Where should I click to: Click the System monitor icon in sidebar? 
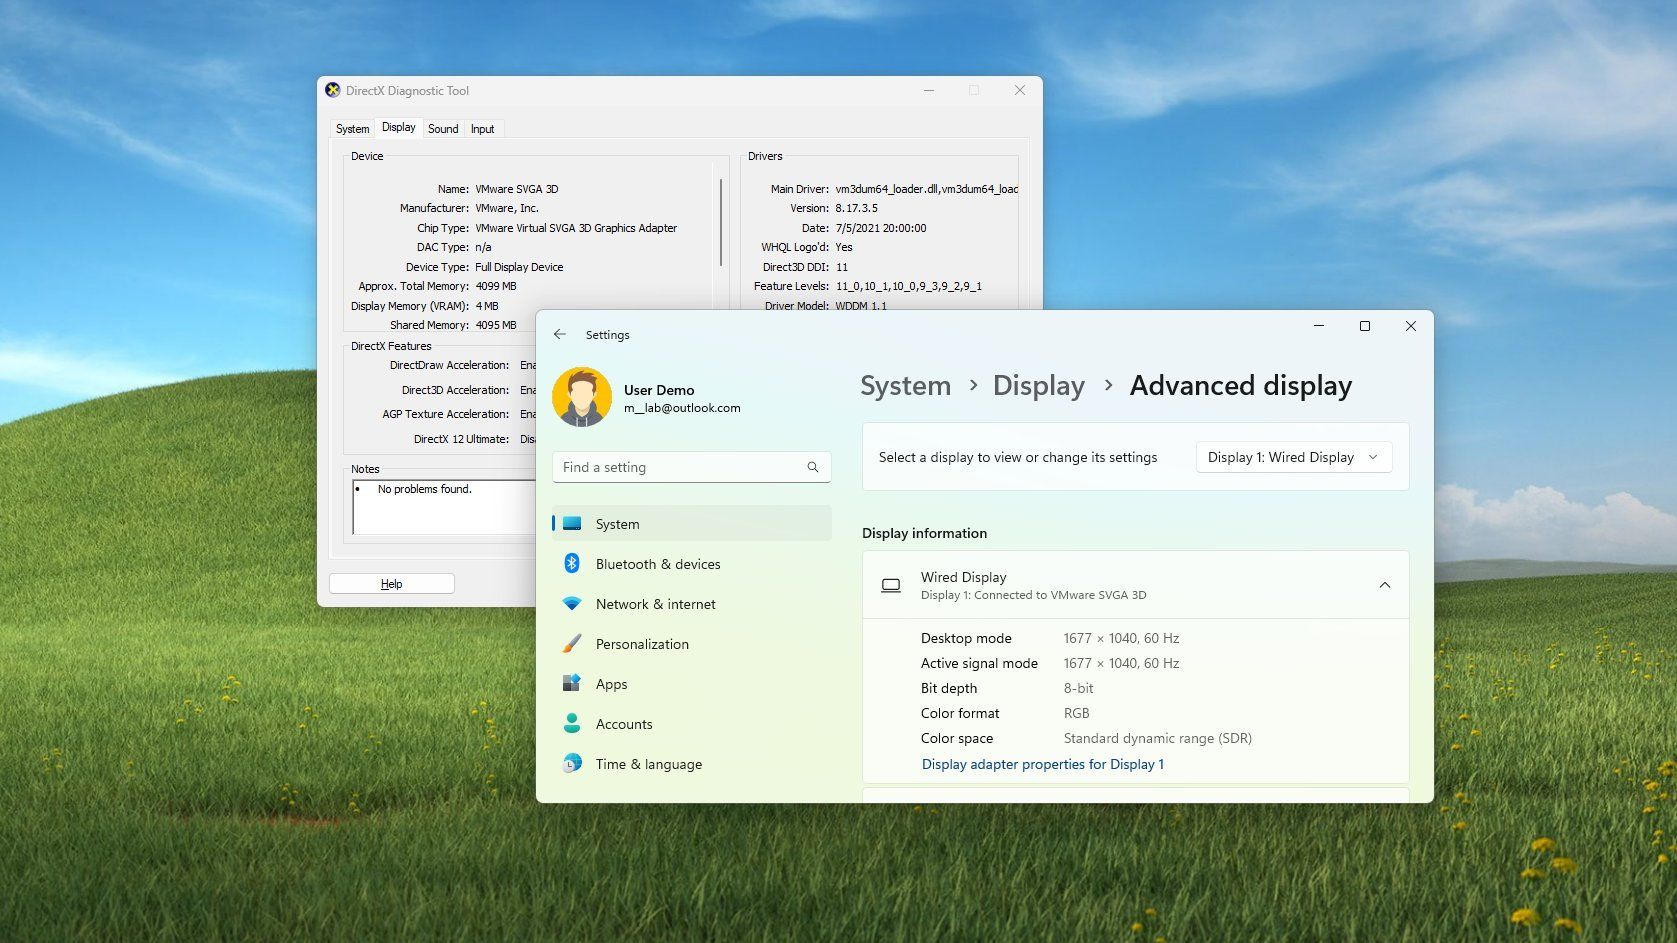pyautogui.click(x=572, y=523)
